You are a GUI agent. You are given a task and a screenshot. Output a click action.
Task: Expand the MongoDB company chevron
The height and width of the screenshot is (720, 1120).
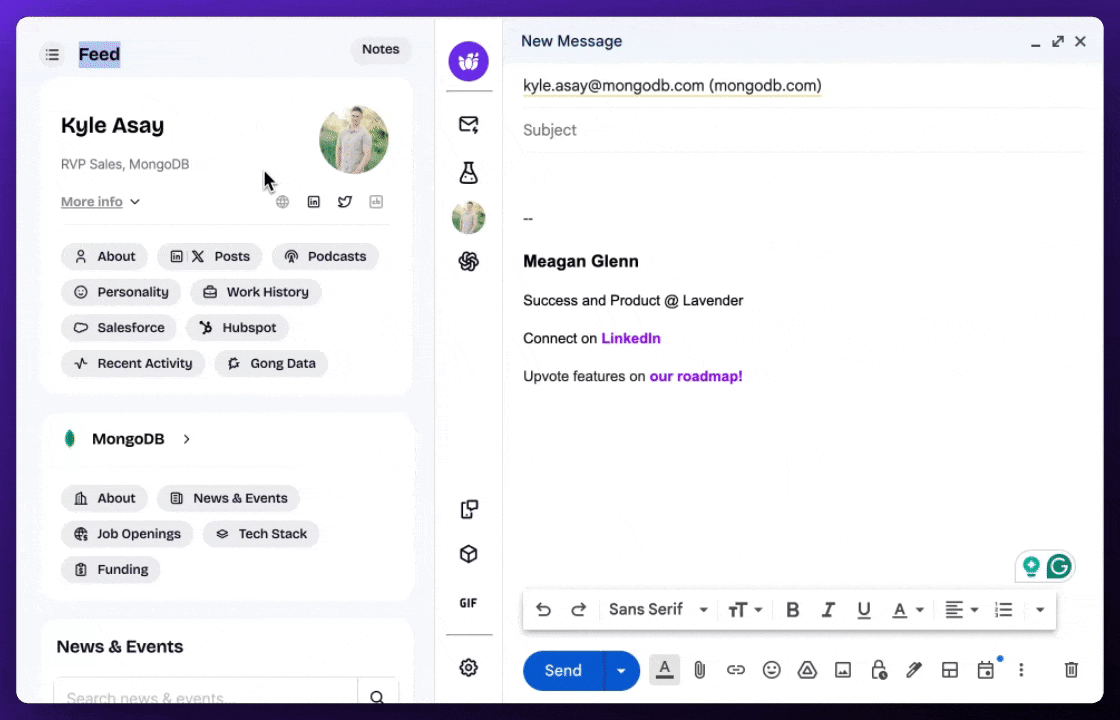pyautogui.click(x=186, y=439)
